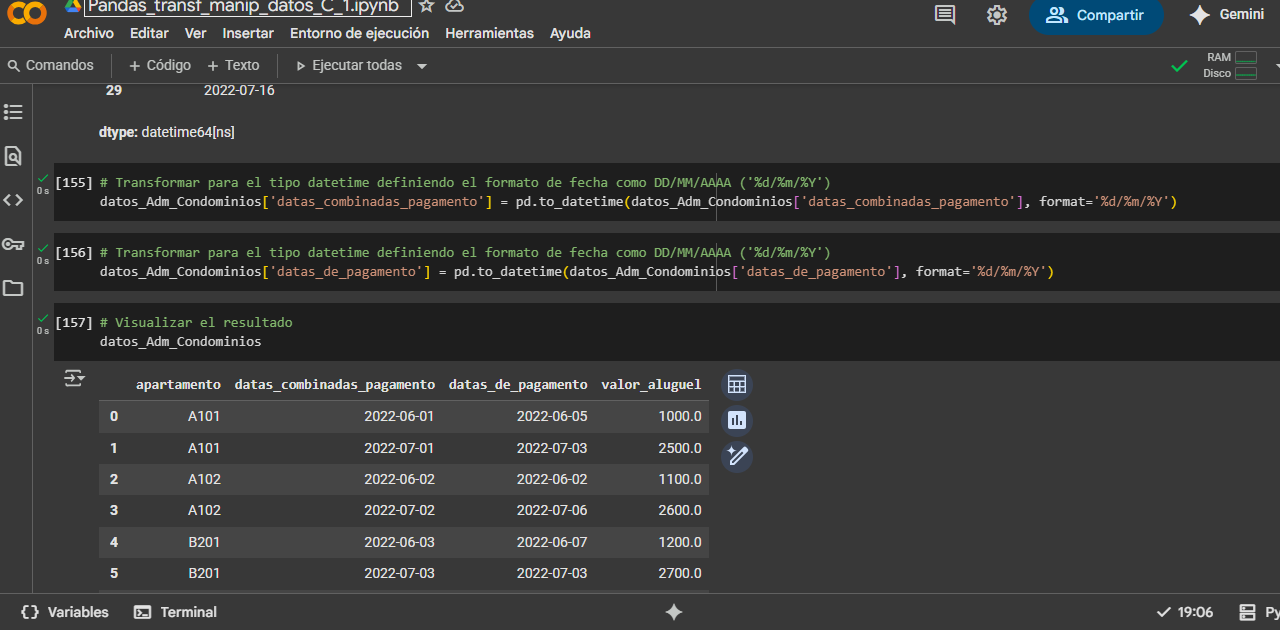Click the green connected checkmark icon
The height and width of the screenshot is (630, 1280).
pyautogui.click(x=1180, y=66)
